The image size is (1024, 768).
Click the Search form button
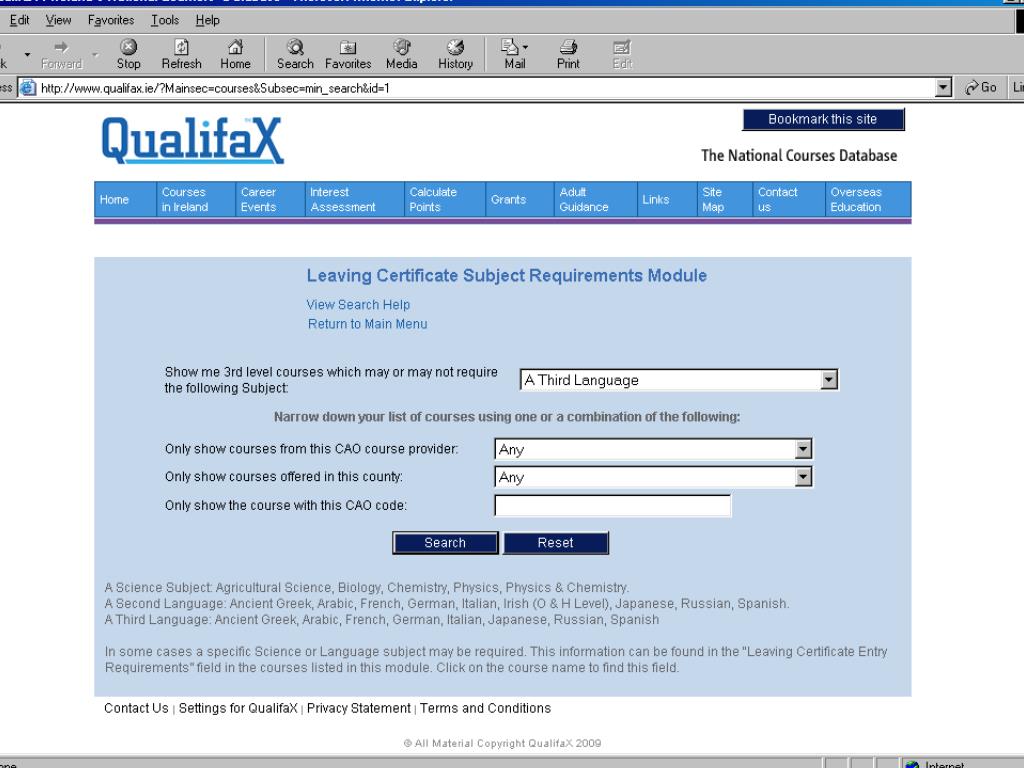[445, 543]
